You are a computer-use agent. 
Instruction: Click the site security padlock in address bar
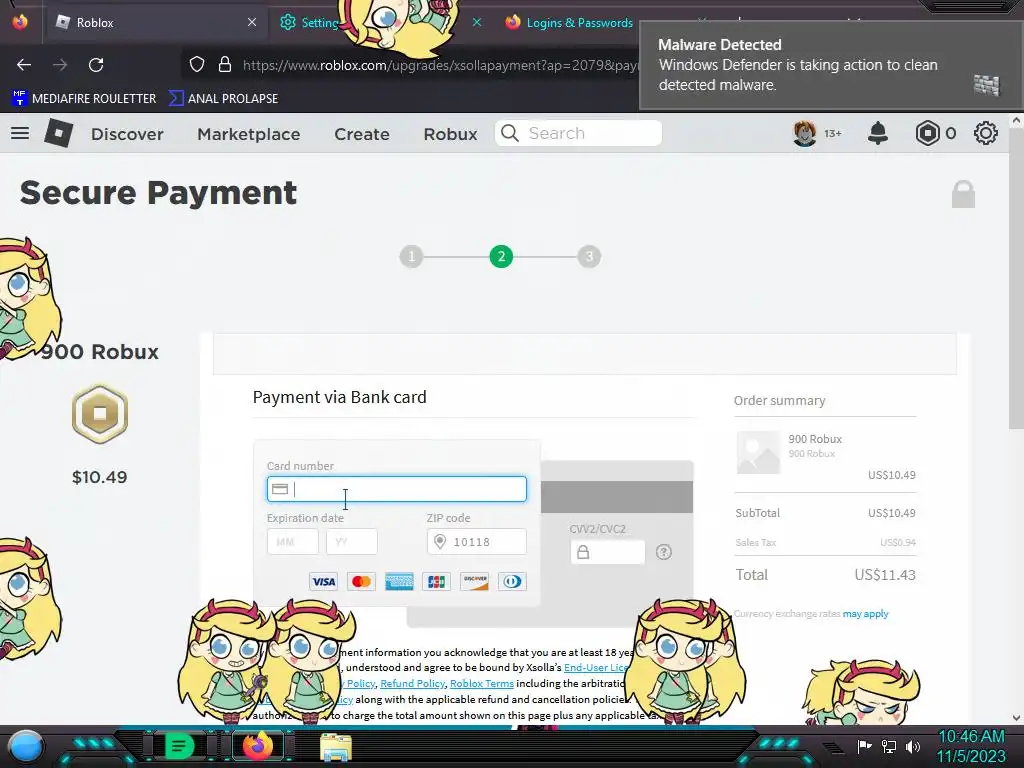click(x=225, y=65)
